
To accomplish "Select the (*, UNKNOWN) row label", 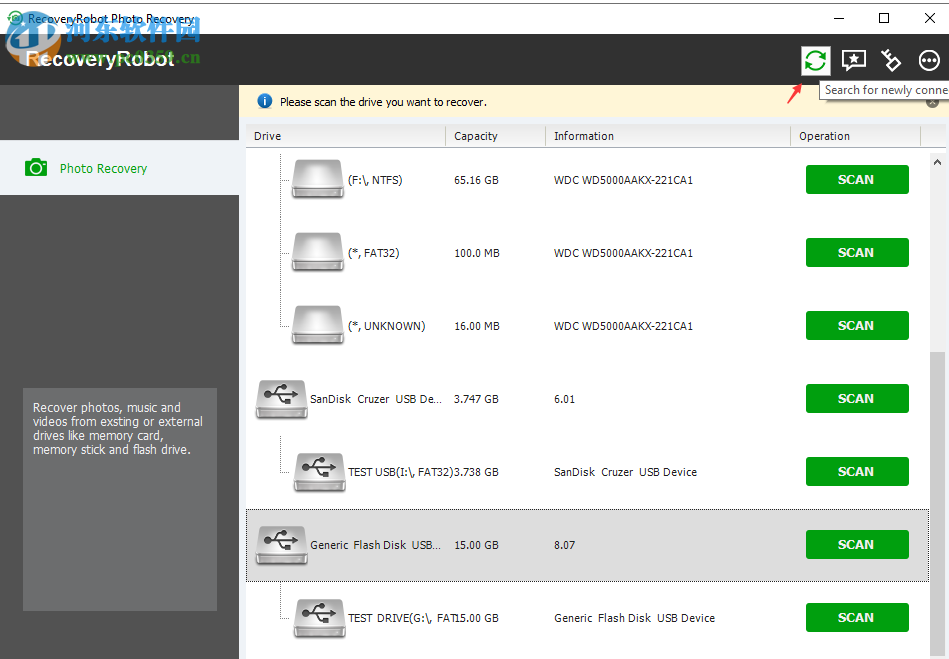I will pyautogui.click(x=387, y=326).
